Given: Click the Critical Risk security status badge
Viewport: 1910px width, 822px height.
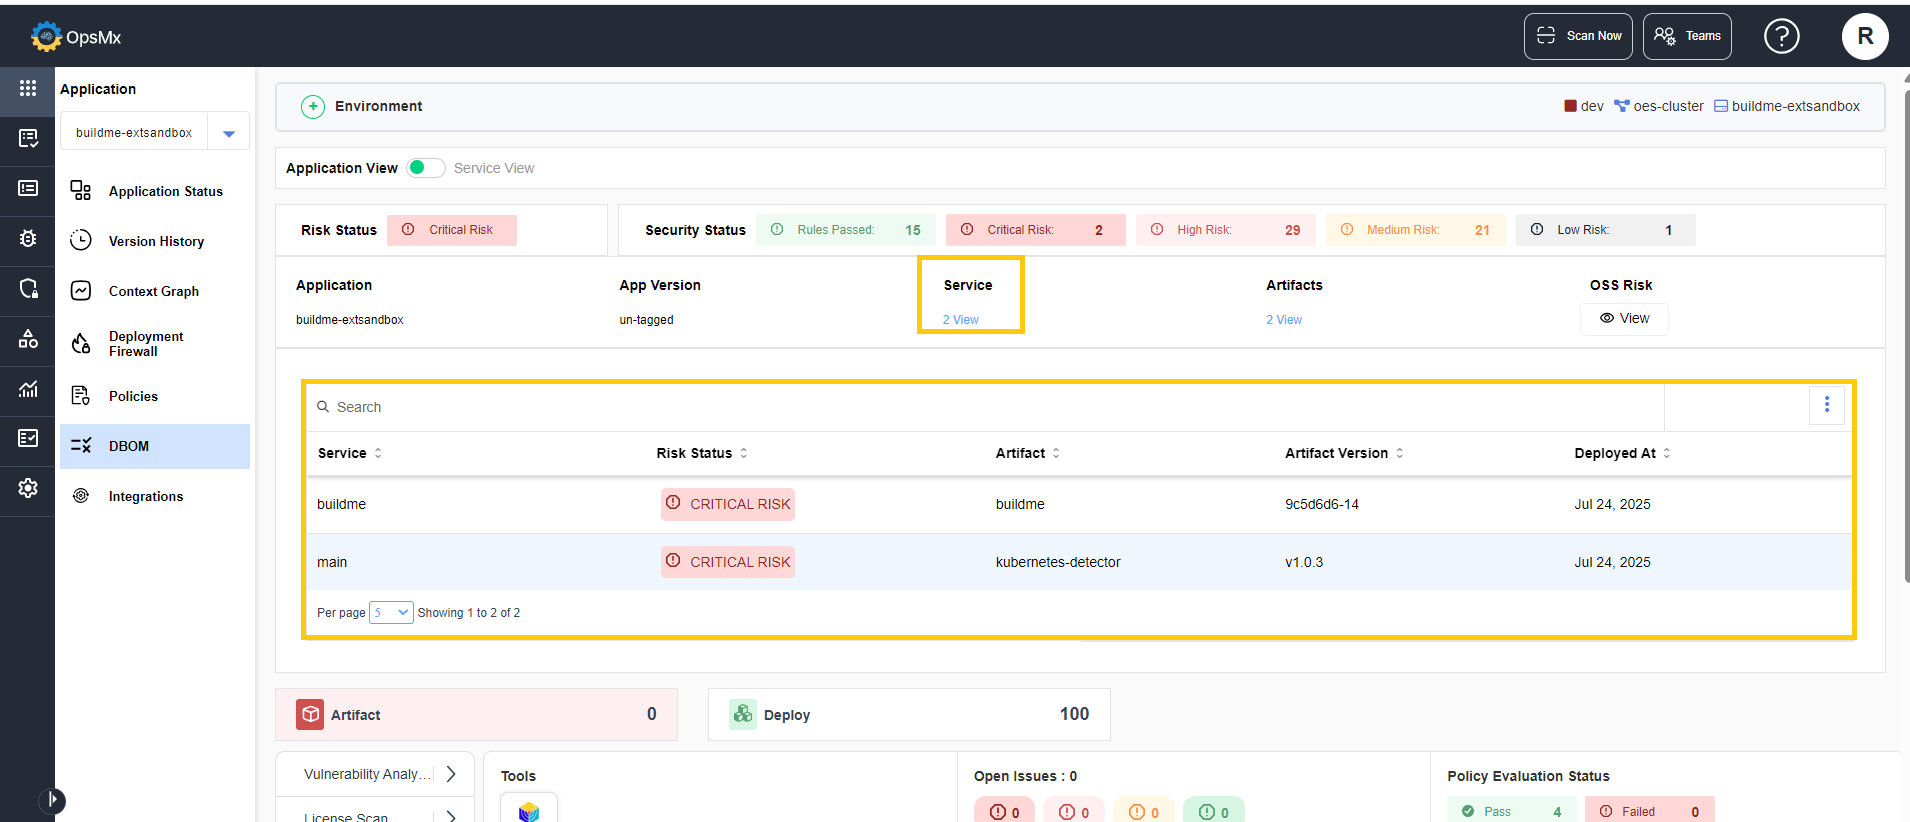Looking at the screenshot, I should [1035, 230].
